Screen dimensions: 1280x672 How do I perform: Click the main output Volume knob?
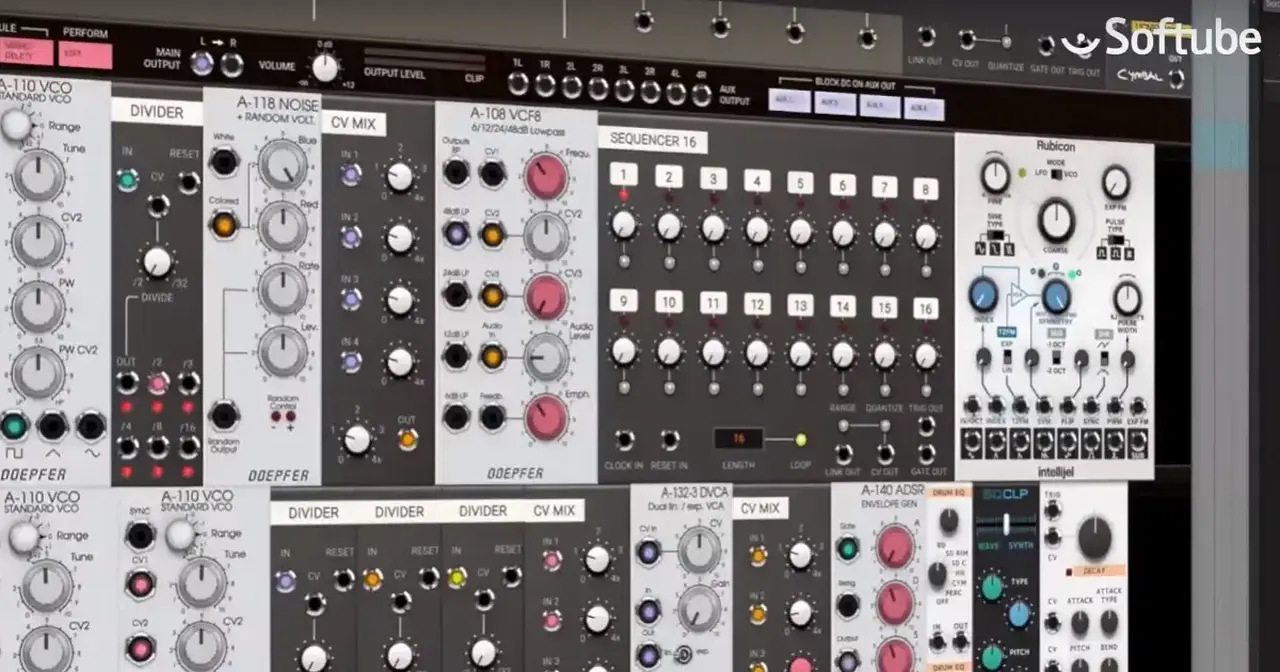click(x=325, y=67)
